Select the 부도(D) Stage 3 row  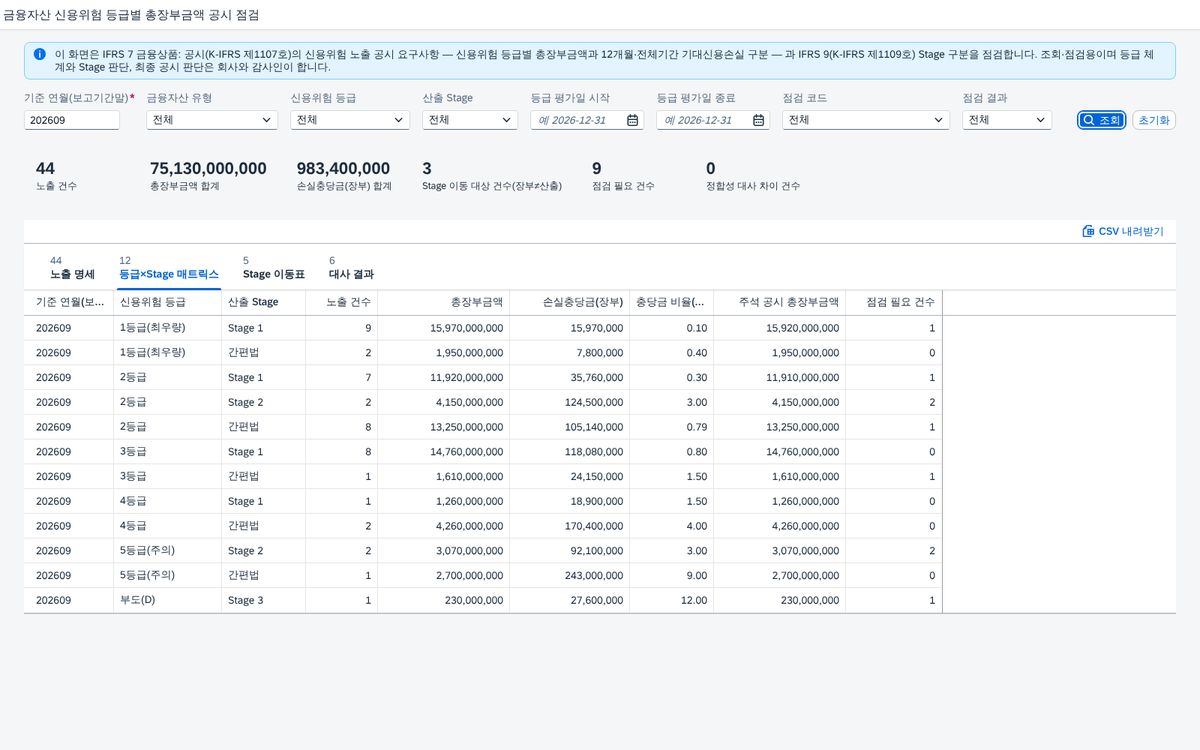pyautogui.click(x=483, y=600)
